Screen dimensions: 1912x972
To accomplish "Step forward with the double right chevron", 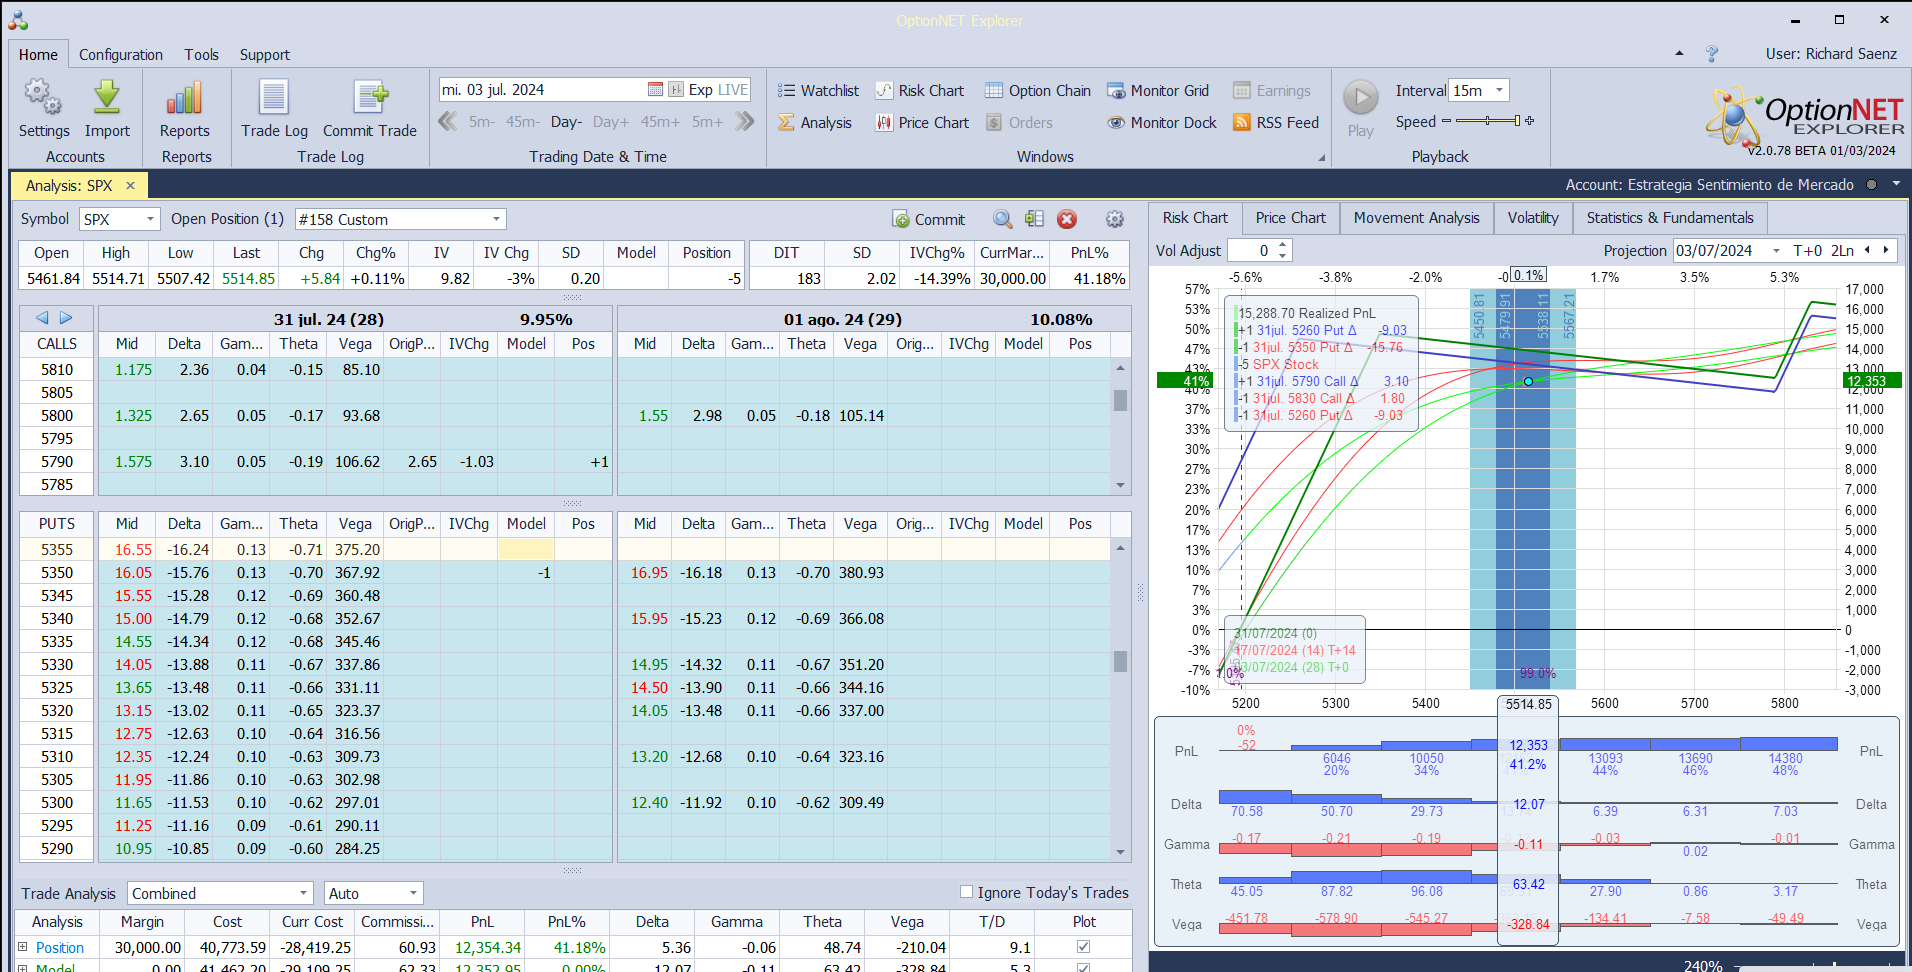I will (x=744, y=122).
